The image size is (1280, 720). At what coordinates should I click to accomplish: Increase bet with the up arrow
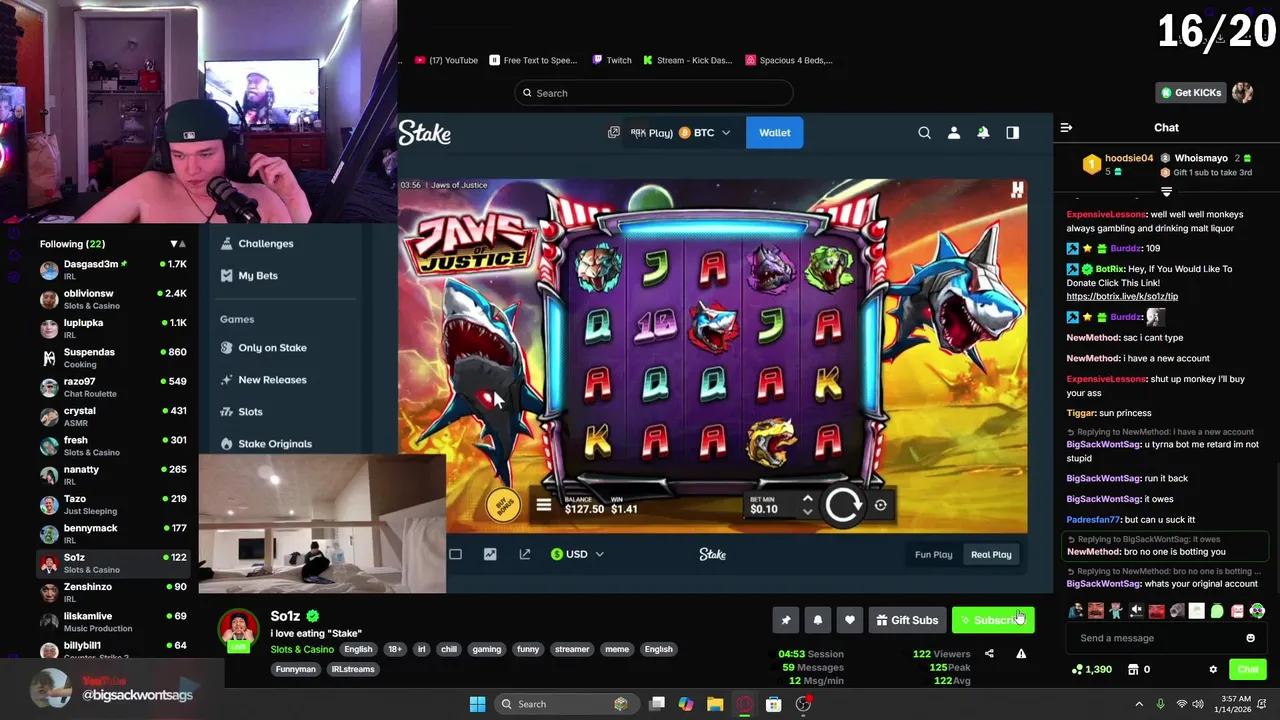[x=807, y=498]
